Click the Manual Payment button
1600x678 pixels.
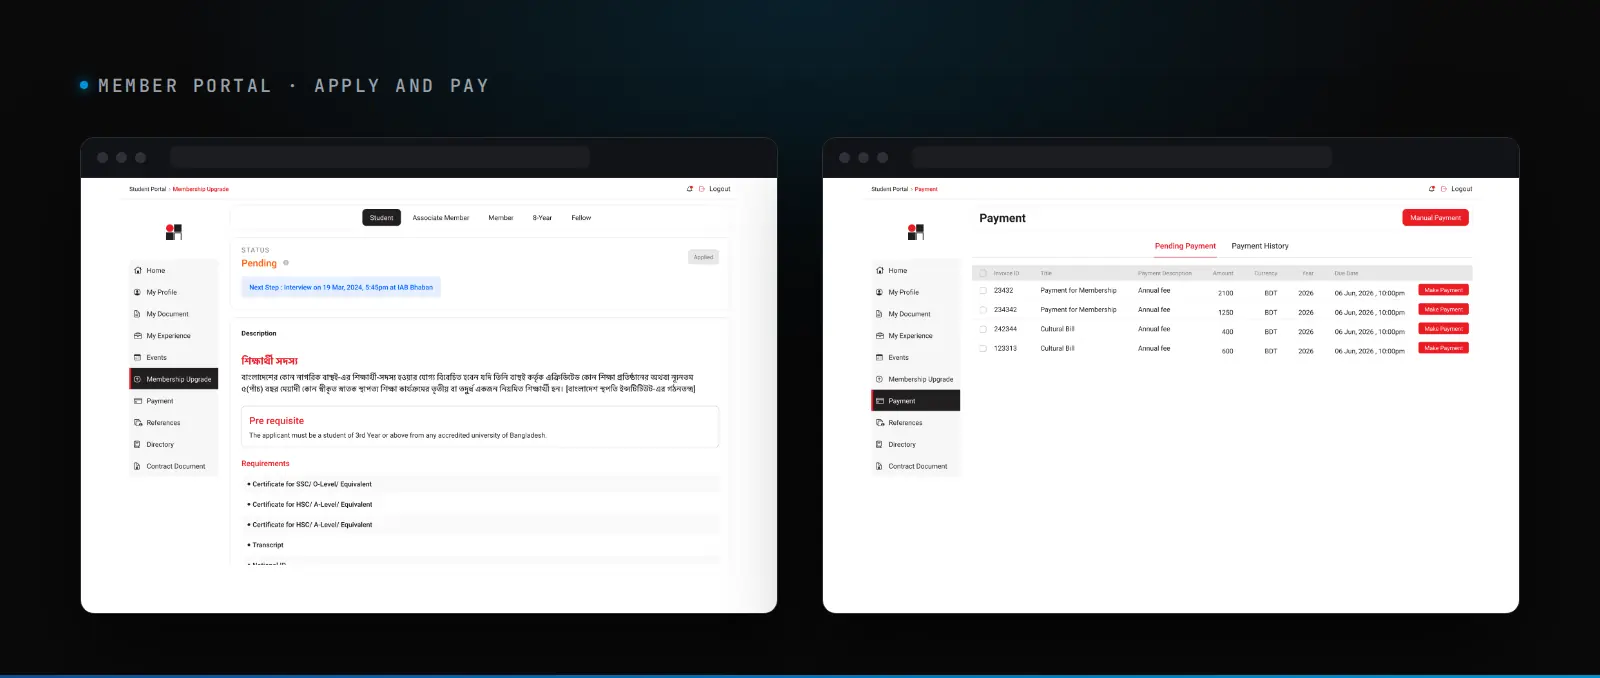click(1435, 218)
